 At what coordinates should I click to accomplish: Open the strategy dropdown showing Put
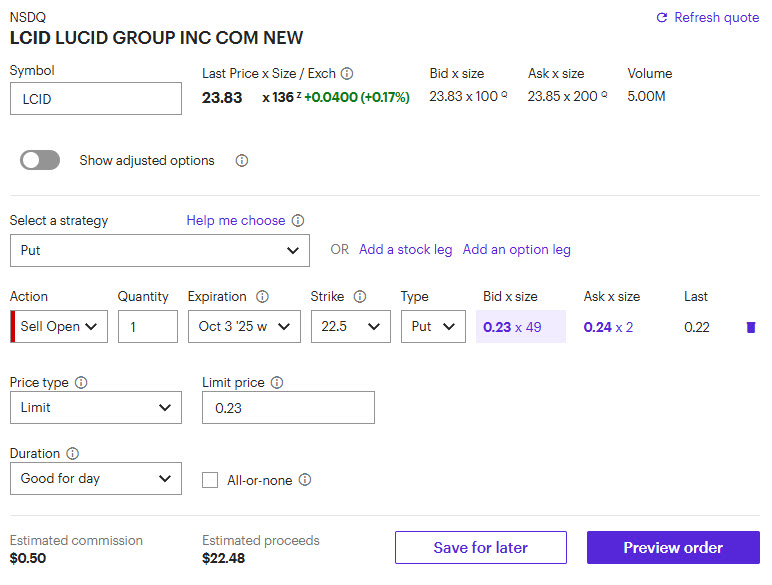160,251
